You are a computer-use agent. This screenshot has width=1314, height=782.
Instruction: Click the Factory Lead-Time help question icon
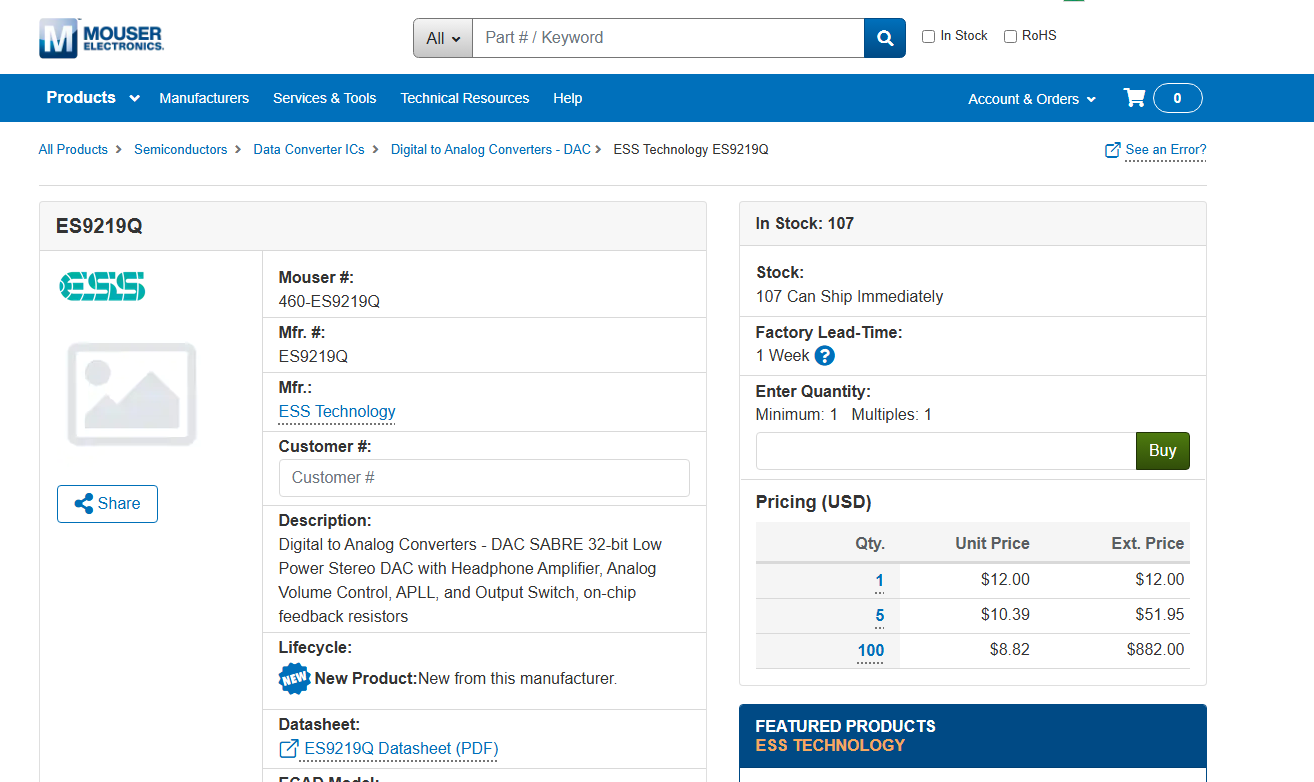click(x=825, y=355)
